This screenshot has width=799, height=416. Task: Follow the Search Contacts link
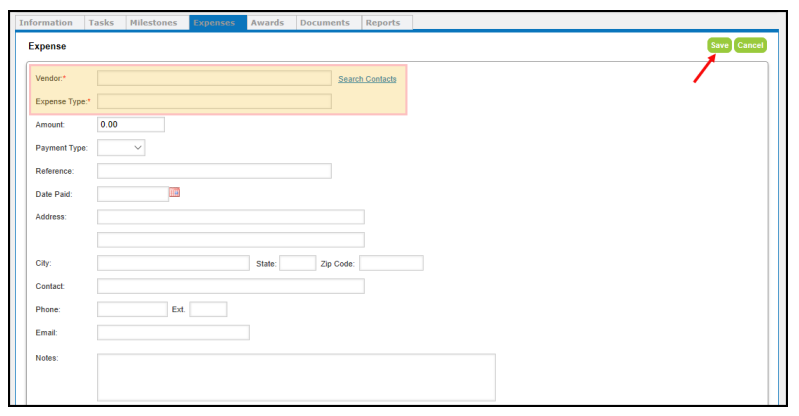[x=367, y=79]
